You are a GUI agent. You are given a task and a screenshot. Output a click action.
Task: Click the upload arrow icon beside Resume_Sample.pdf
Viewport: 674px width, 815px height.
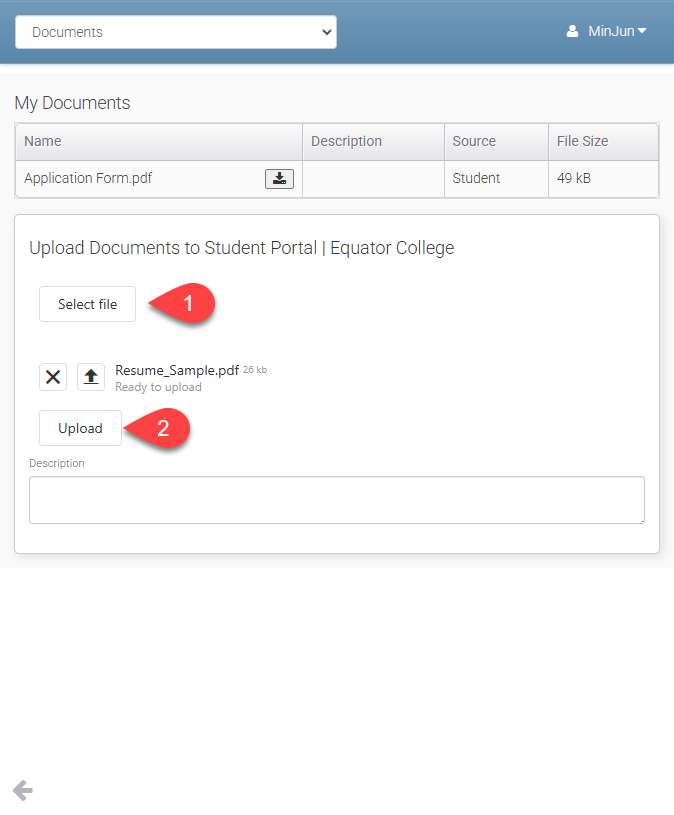point(91,377)
